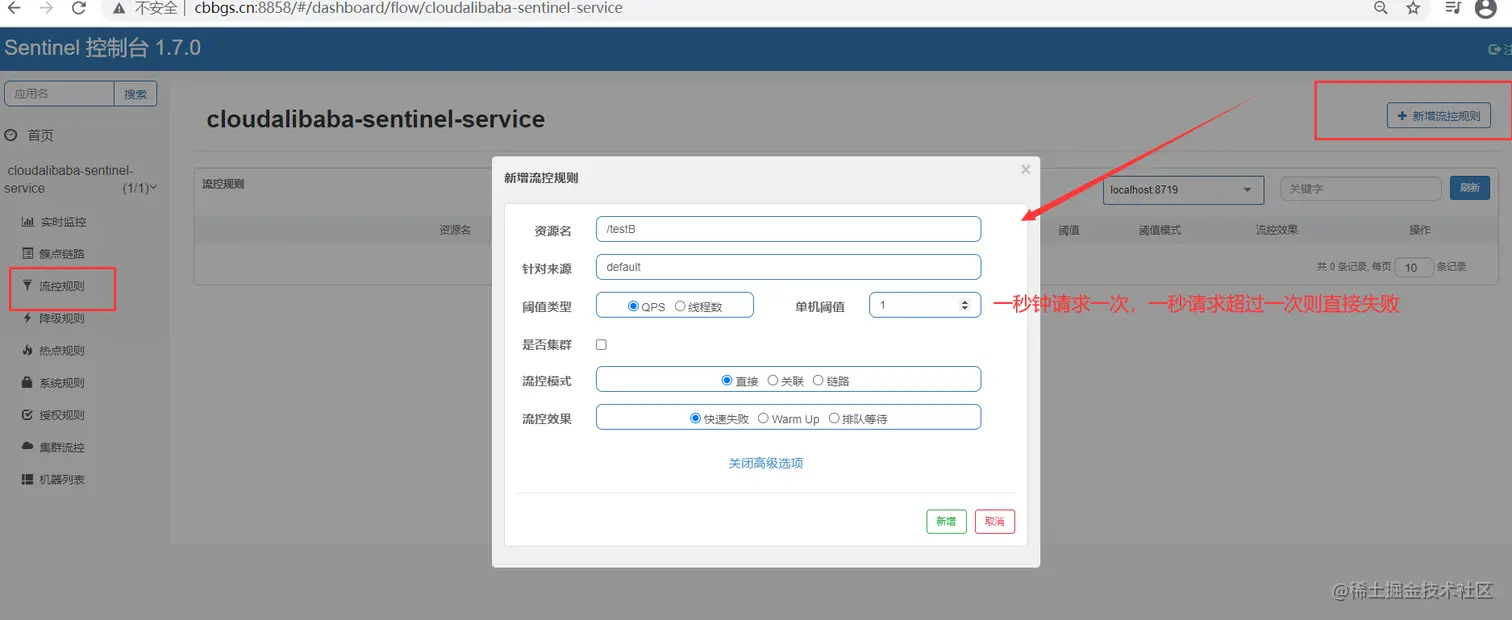Click the 单机阈值 stepper arrows

pos(964,305)
